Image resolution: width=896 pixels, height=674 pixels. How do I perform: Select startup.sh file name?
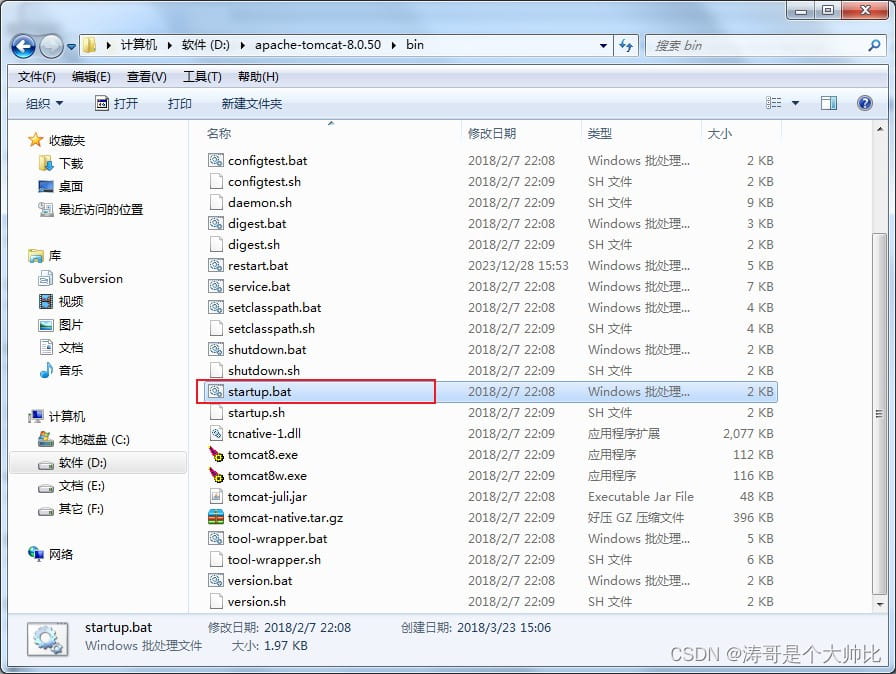click(x=256, y=413)
